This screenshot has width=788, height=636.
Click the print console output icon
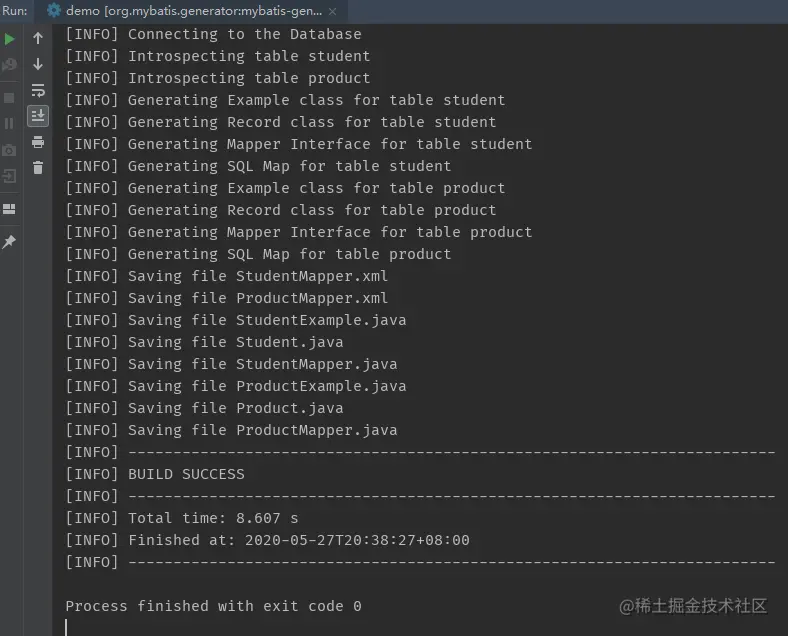click(38, 142)
